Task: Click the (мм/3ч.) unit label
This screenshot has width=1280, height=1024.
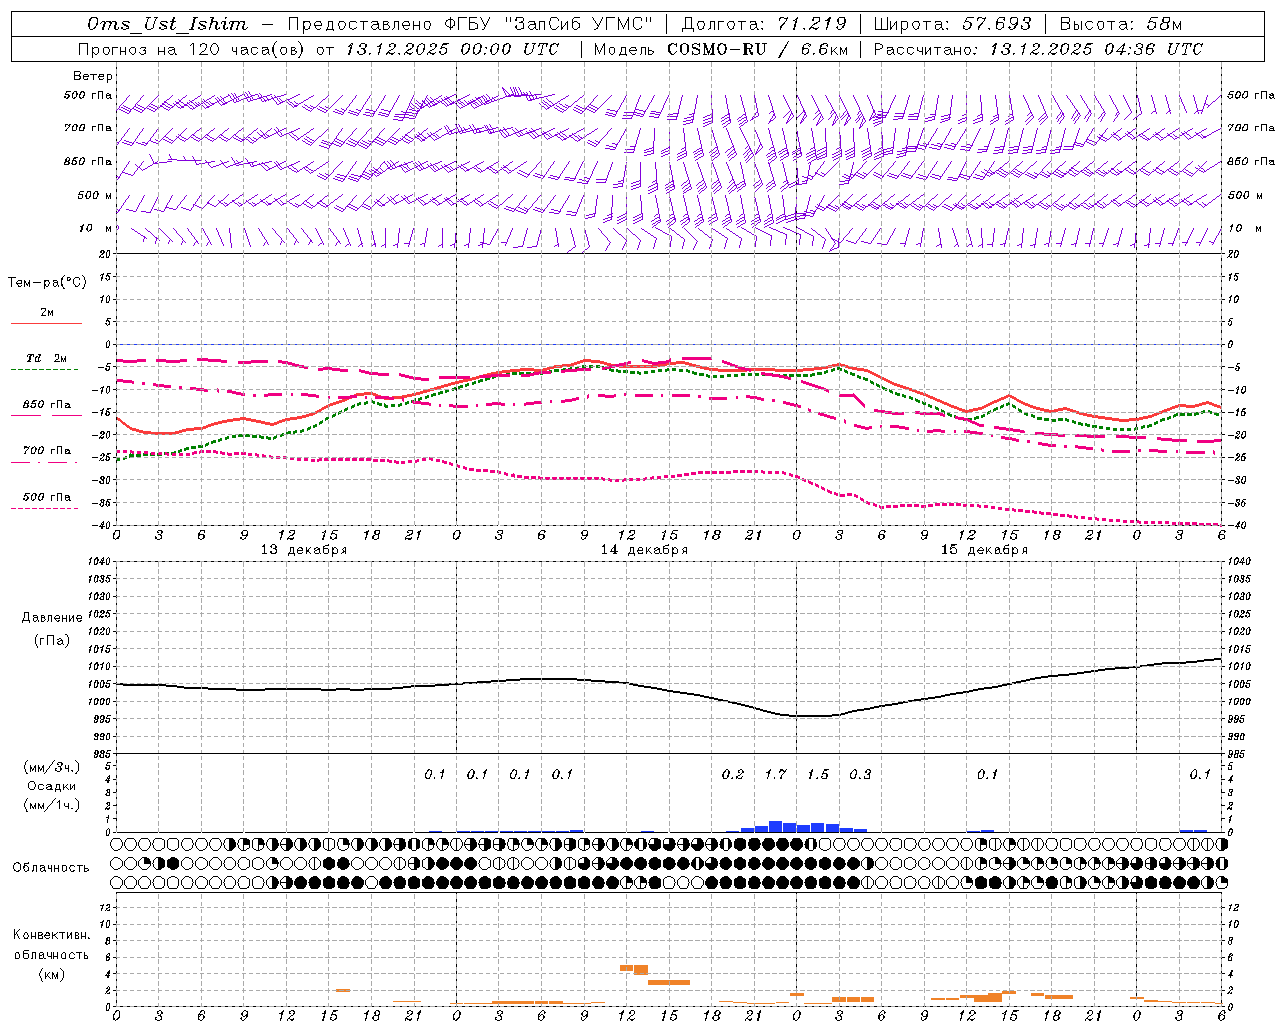Action: 52,767
